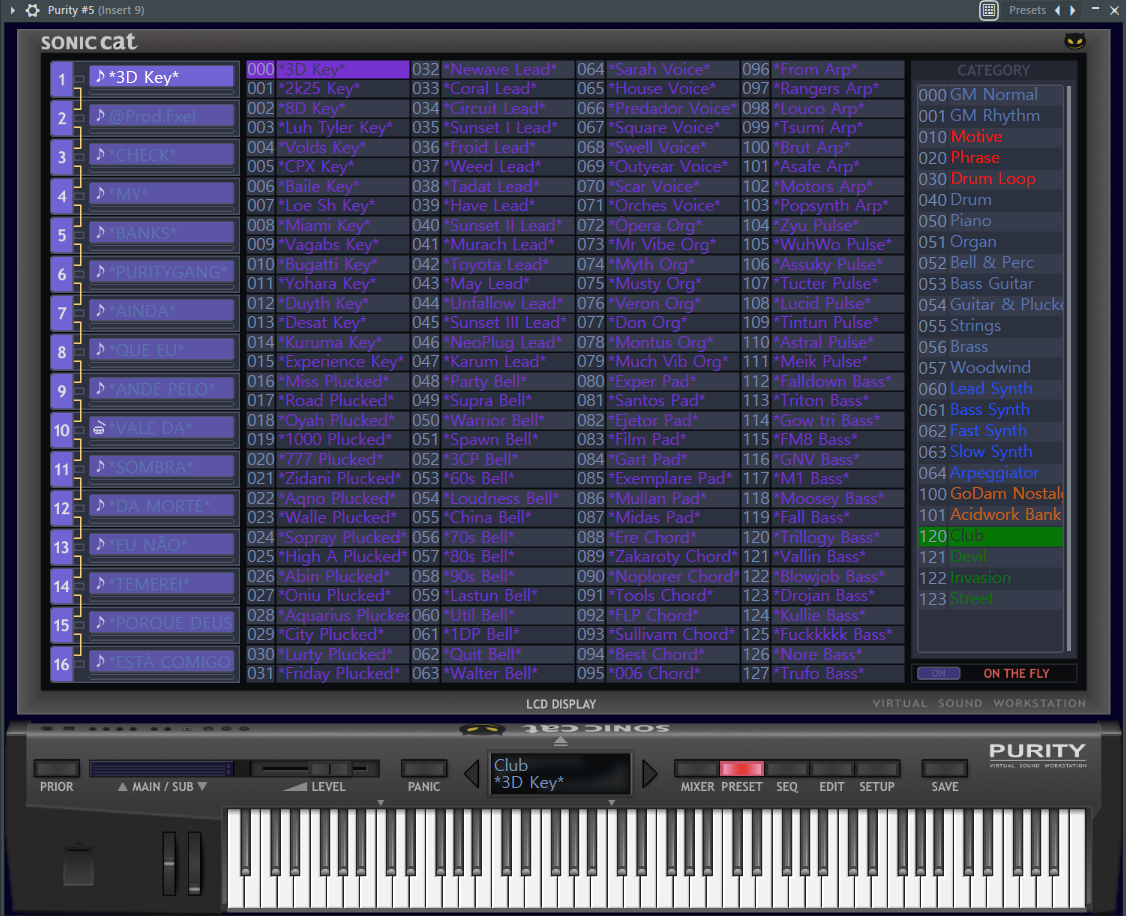Click the MAIN / SUB bar display
Image resolution: width=1126 pixels, height=916 pixels.
click(162, 768)
